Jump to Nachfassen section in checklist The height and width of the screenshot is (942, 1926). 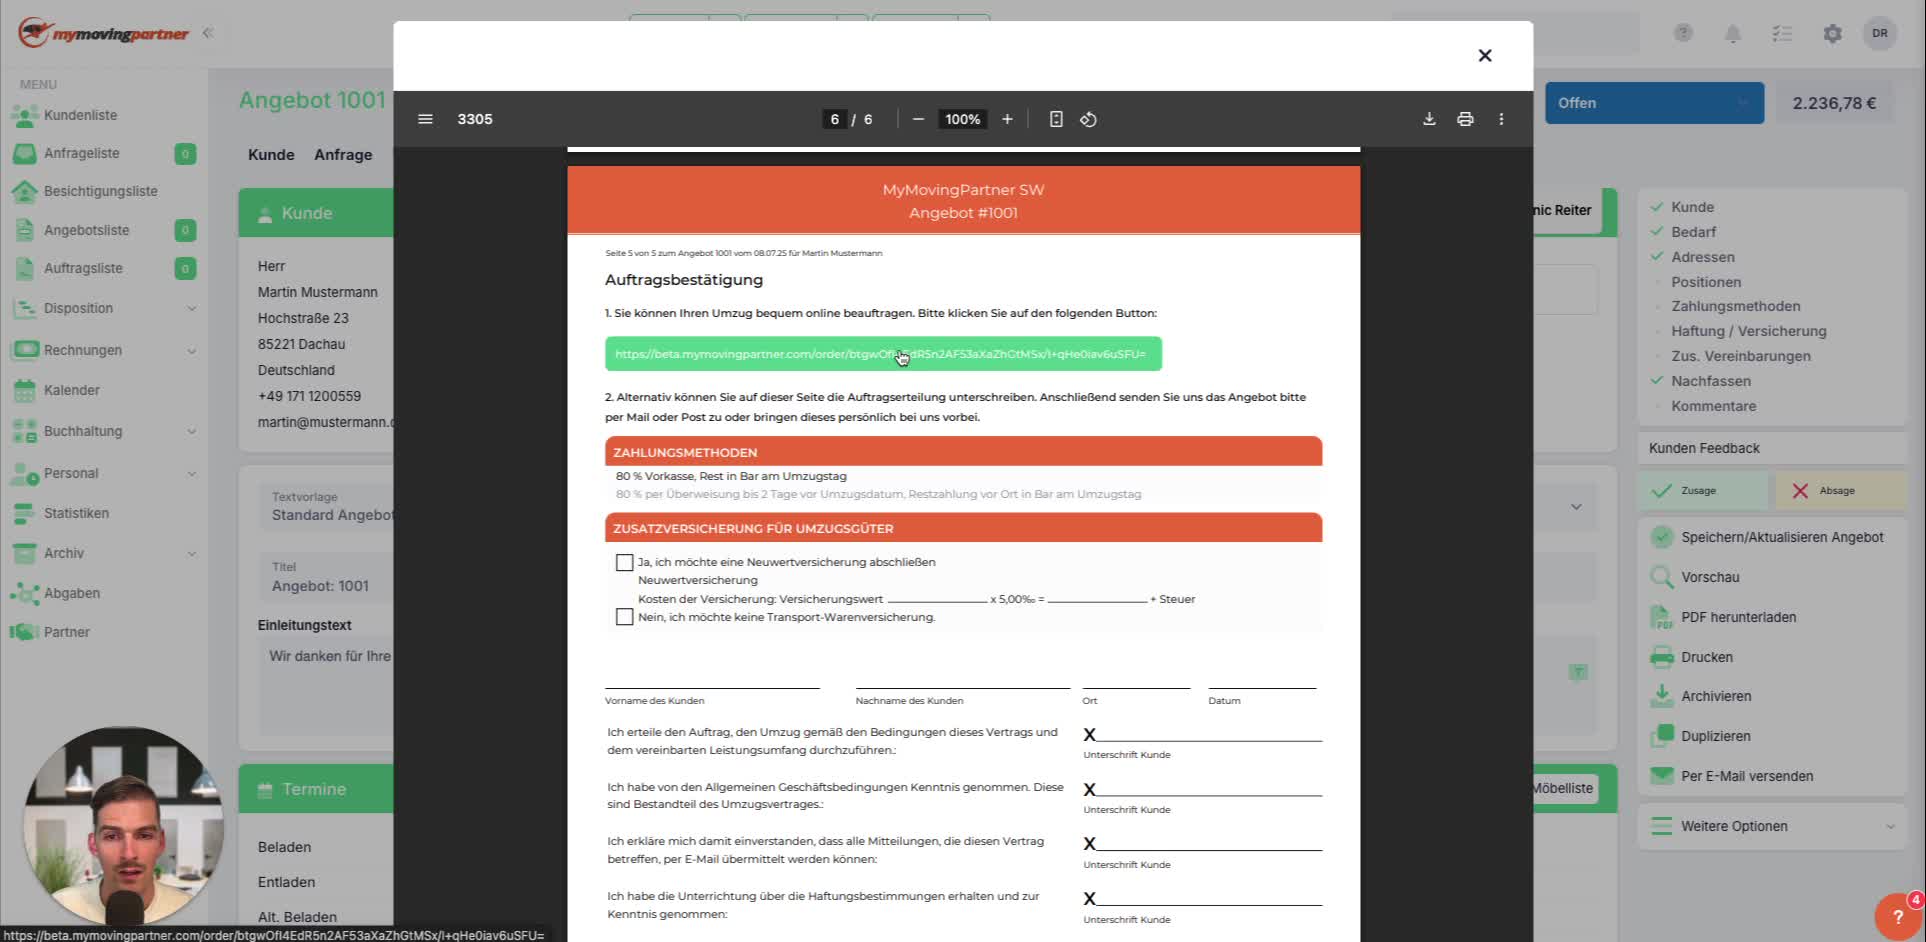click(1711, 381)
